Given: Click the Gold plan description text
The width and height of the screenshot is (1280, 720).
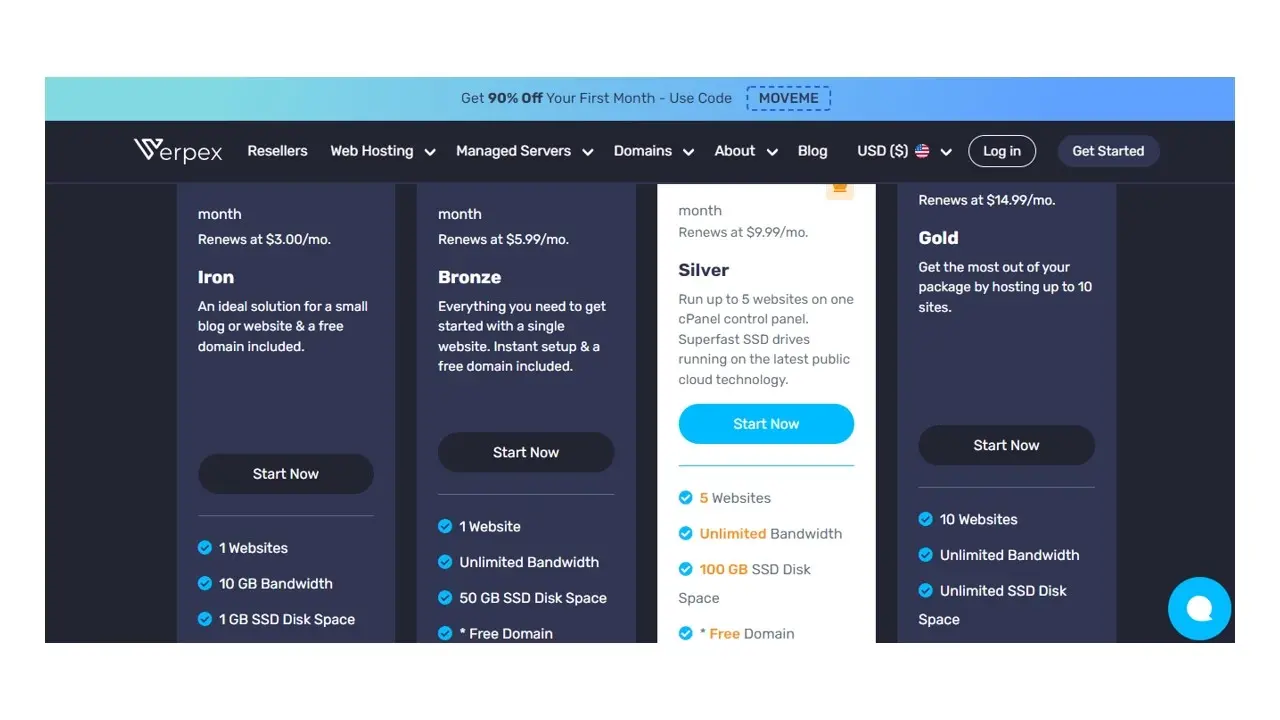Looking at the screenshot, I should [x=1005, y=287].
